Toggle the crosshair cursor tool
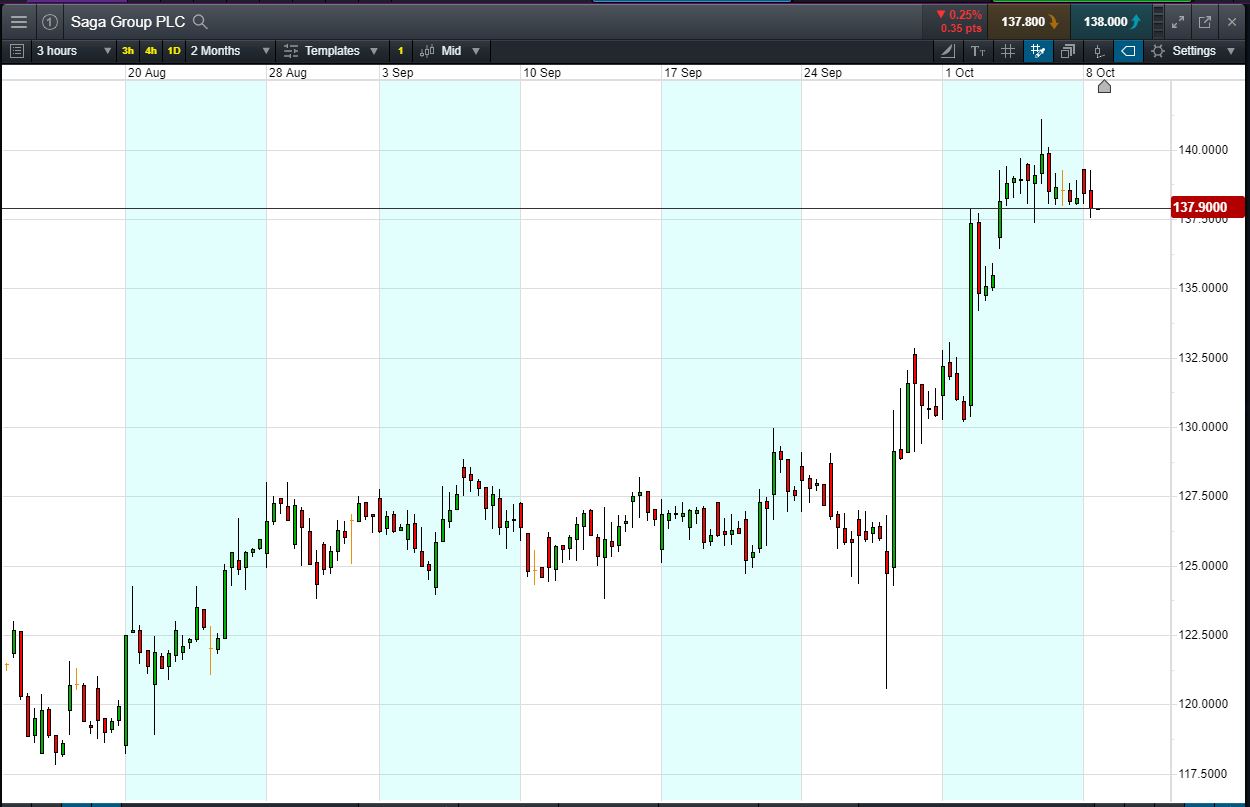Viewport: 1250px width, 807px height. tap(1038, 50)
